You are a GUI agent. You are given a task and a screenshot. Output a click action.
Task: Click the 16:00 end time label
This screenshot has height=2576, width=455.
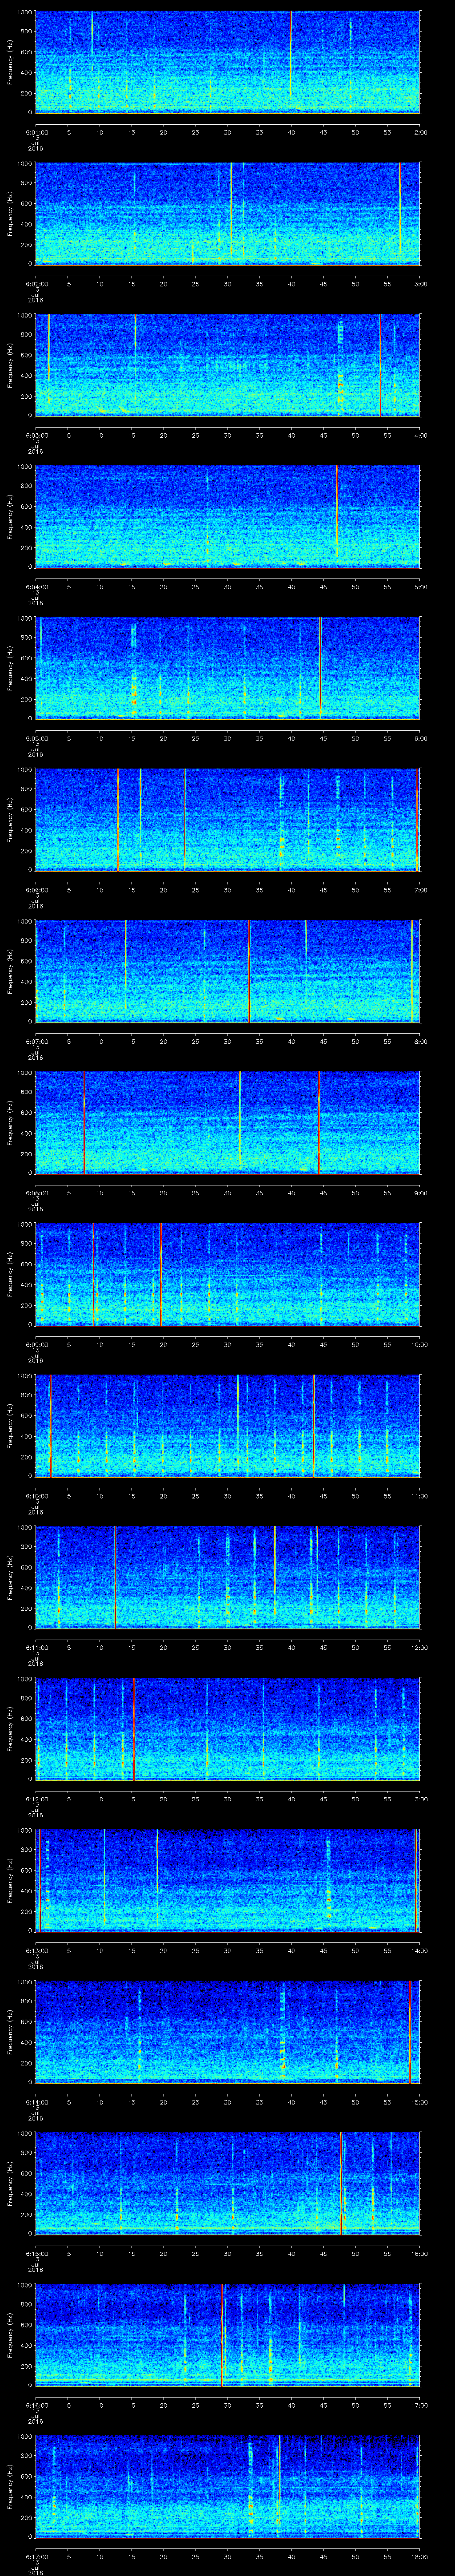419,2253
